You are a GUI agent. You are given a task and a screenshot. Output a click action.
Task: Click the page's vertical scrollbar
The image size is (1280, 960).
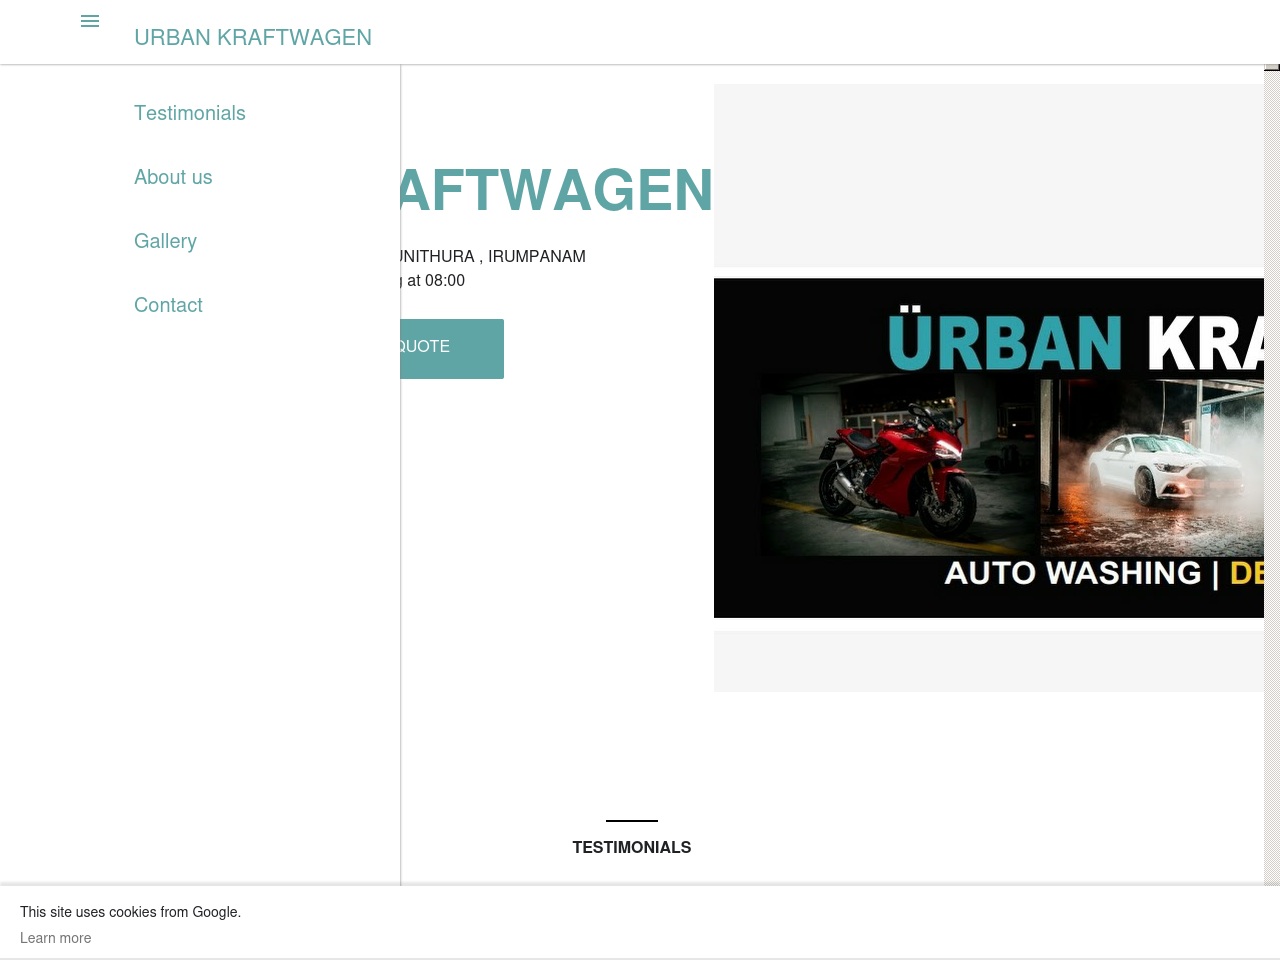point(1272,475)
